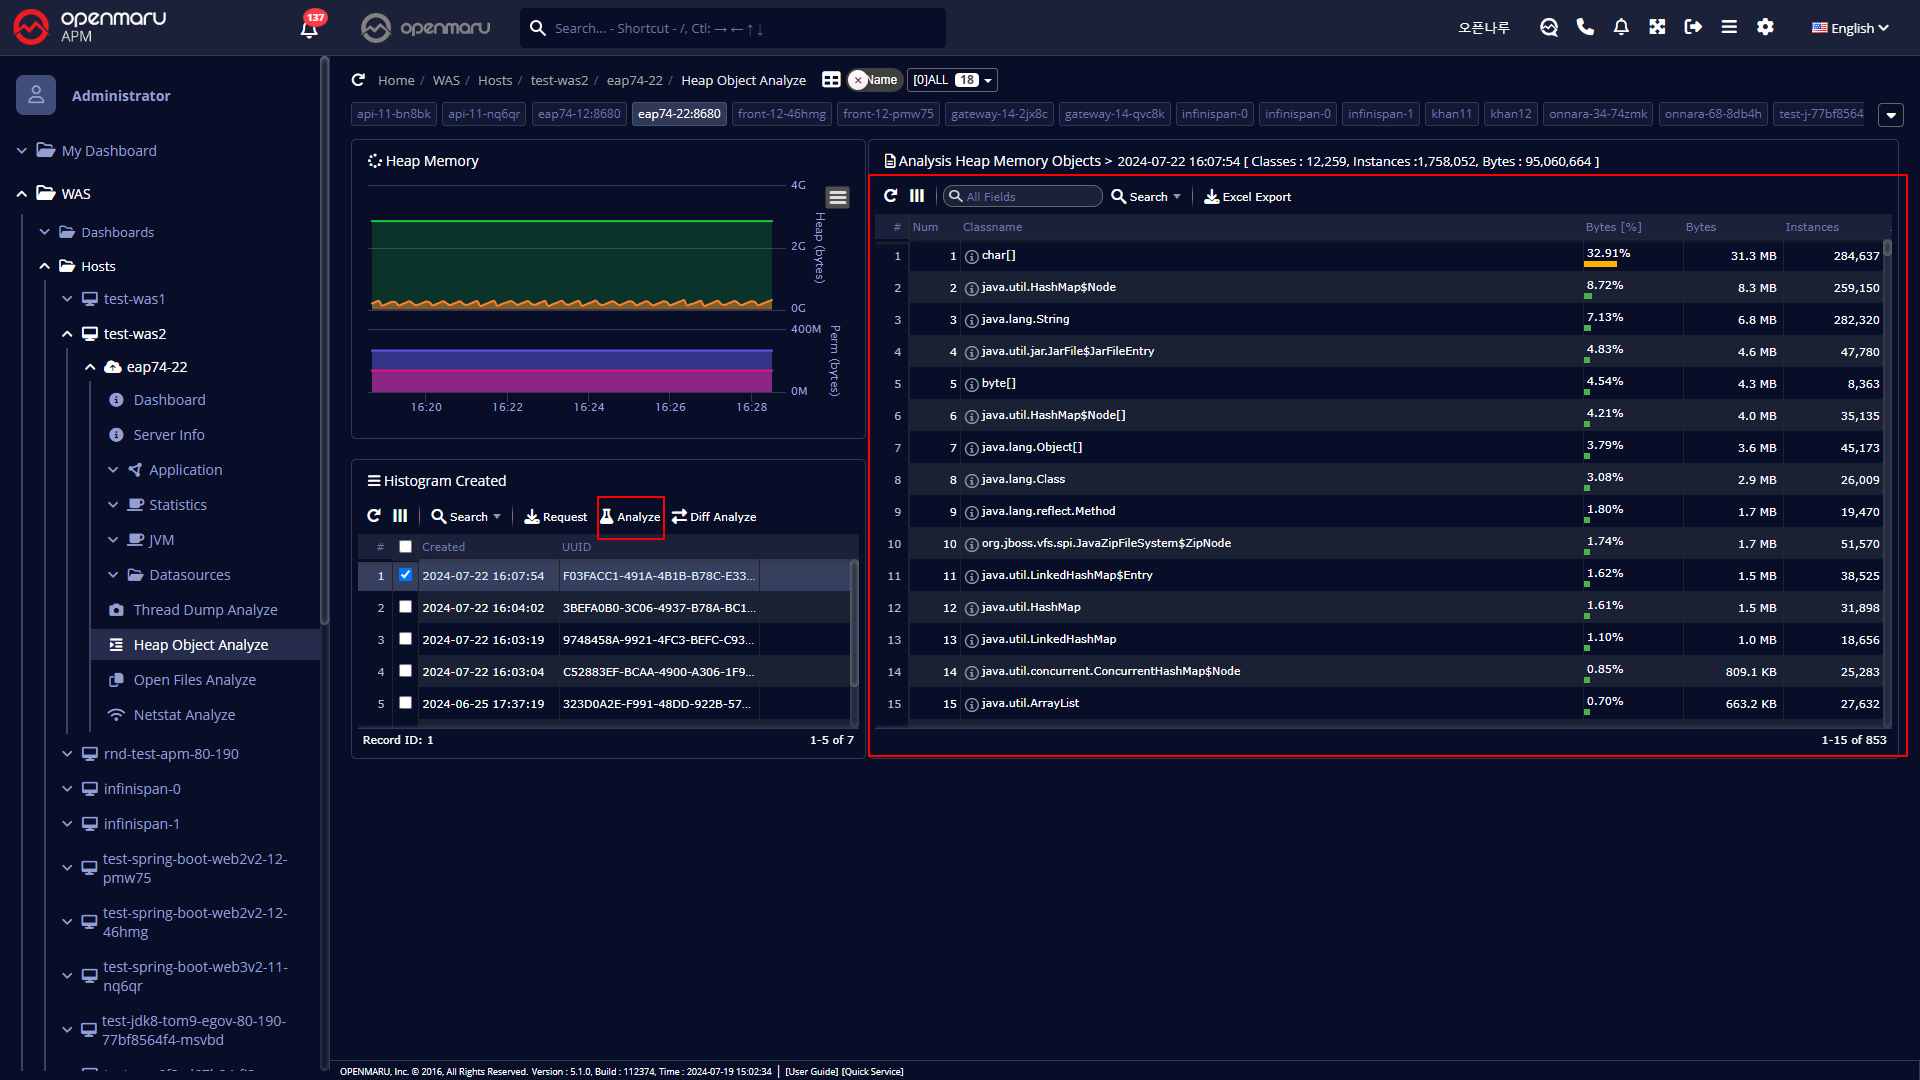Toggle column chooser in Analysis panel

coord(917,196)
